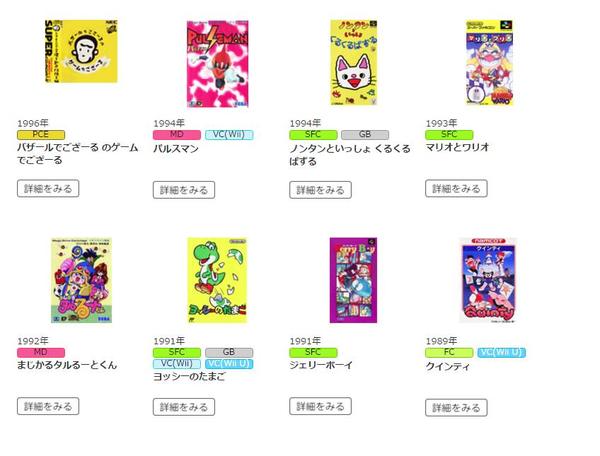Select the Nontan white cat cover image
Image resolution: width=600 pixels, height=456 pixels.
354,63
